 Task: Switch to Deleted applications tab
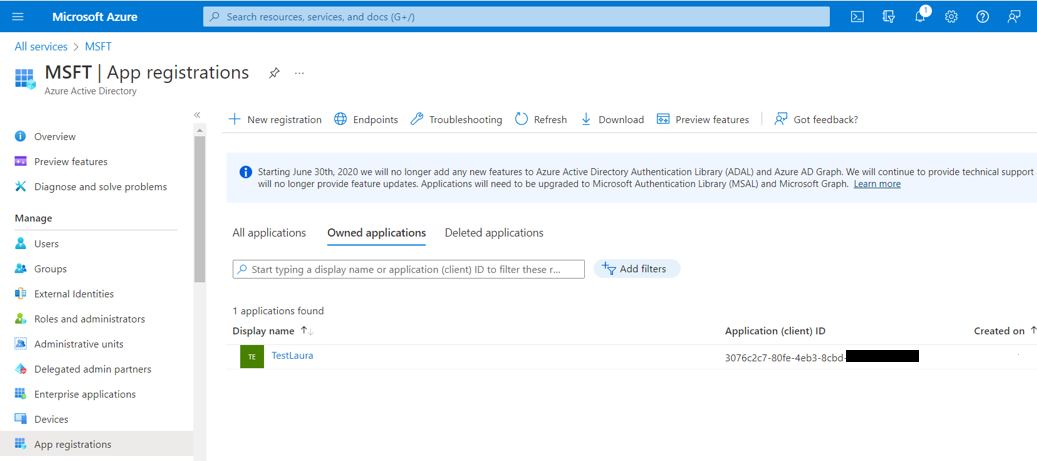[x=494, y=233]
